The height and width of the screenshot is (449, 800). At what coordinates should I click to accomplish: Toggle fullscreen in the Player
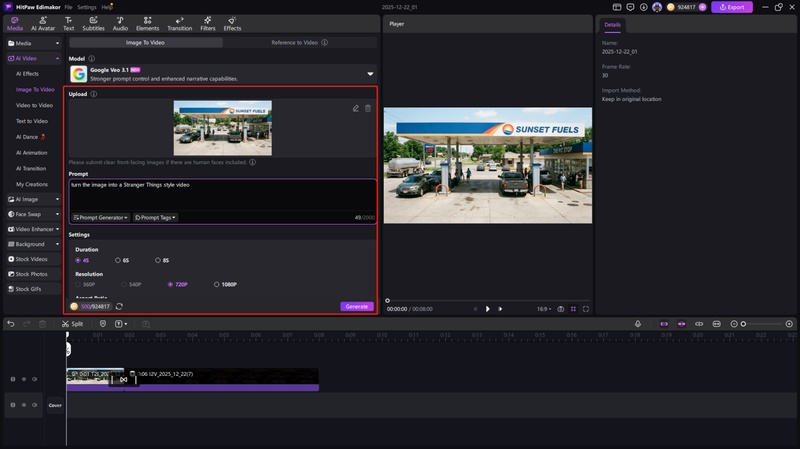586,309
